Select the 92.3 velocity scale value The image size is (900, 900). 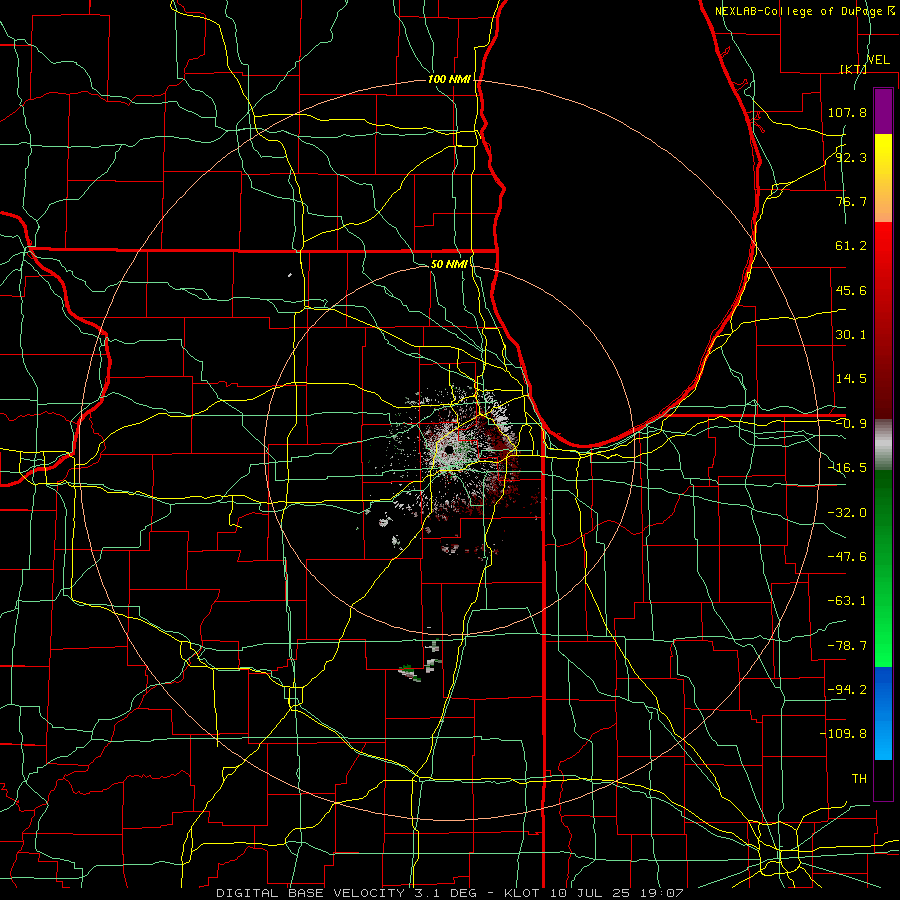851,157
